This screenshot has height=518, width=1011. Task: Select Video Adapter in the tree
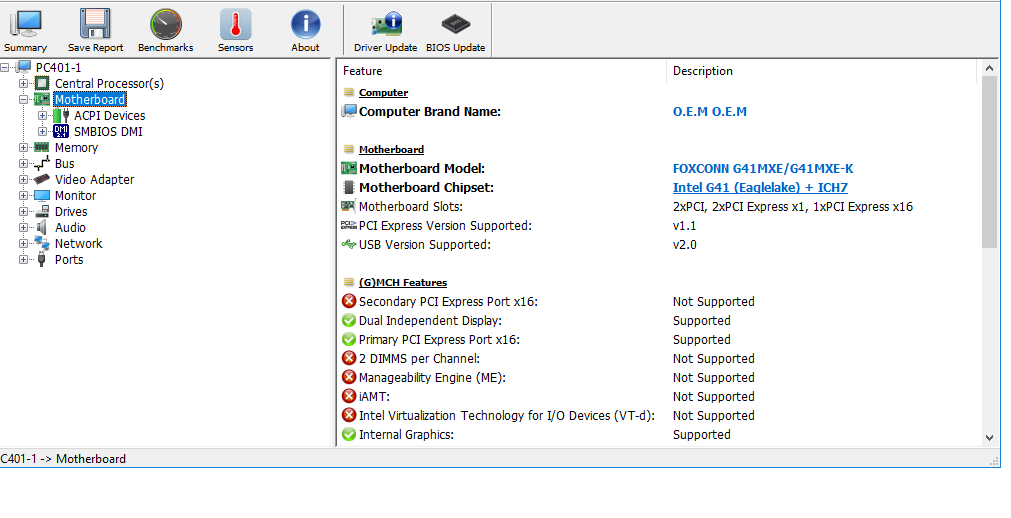click(94, 180)
